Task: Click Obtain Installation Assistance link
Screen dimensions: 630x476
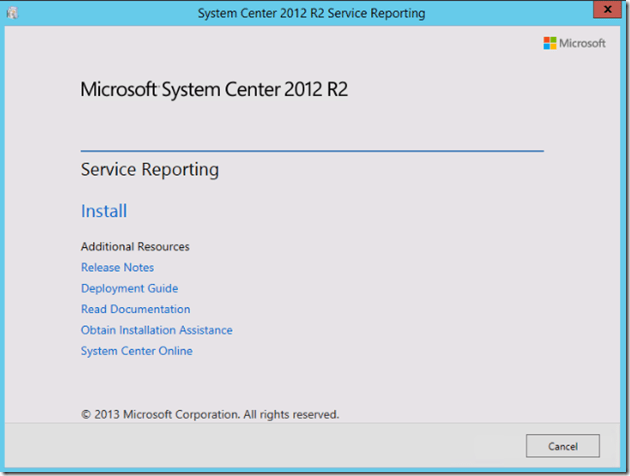Action: 156,330
